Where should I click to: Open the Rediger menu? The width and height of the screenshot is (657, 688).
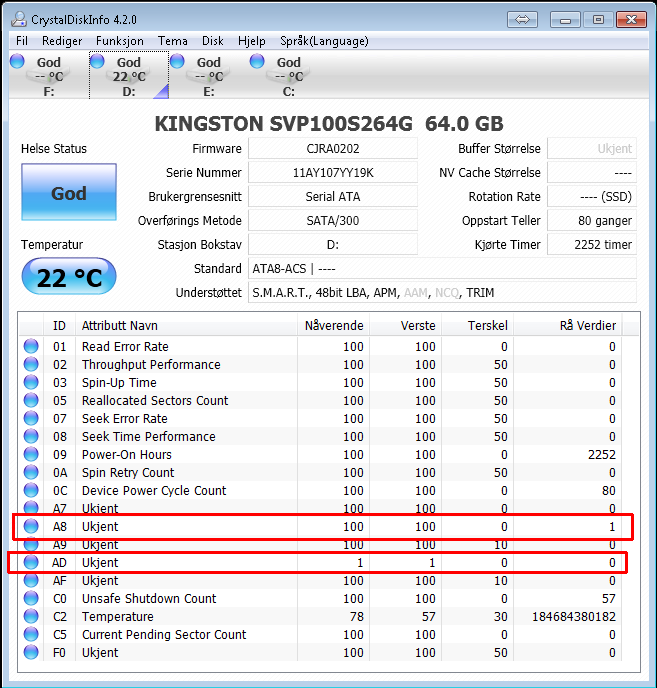pyautogui.click(x=62, y=41)
